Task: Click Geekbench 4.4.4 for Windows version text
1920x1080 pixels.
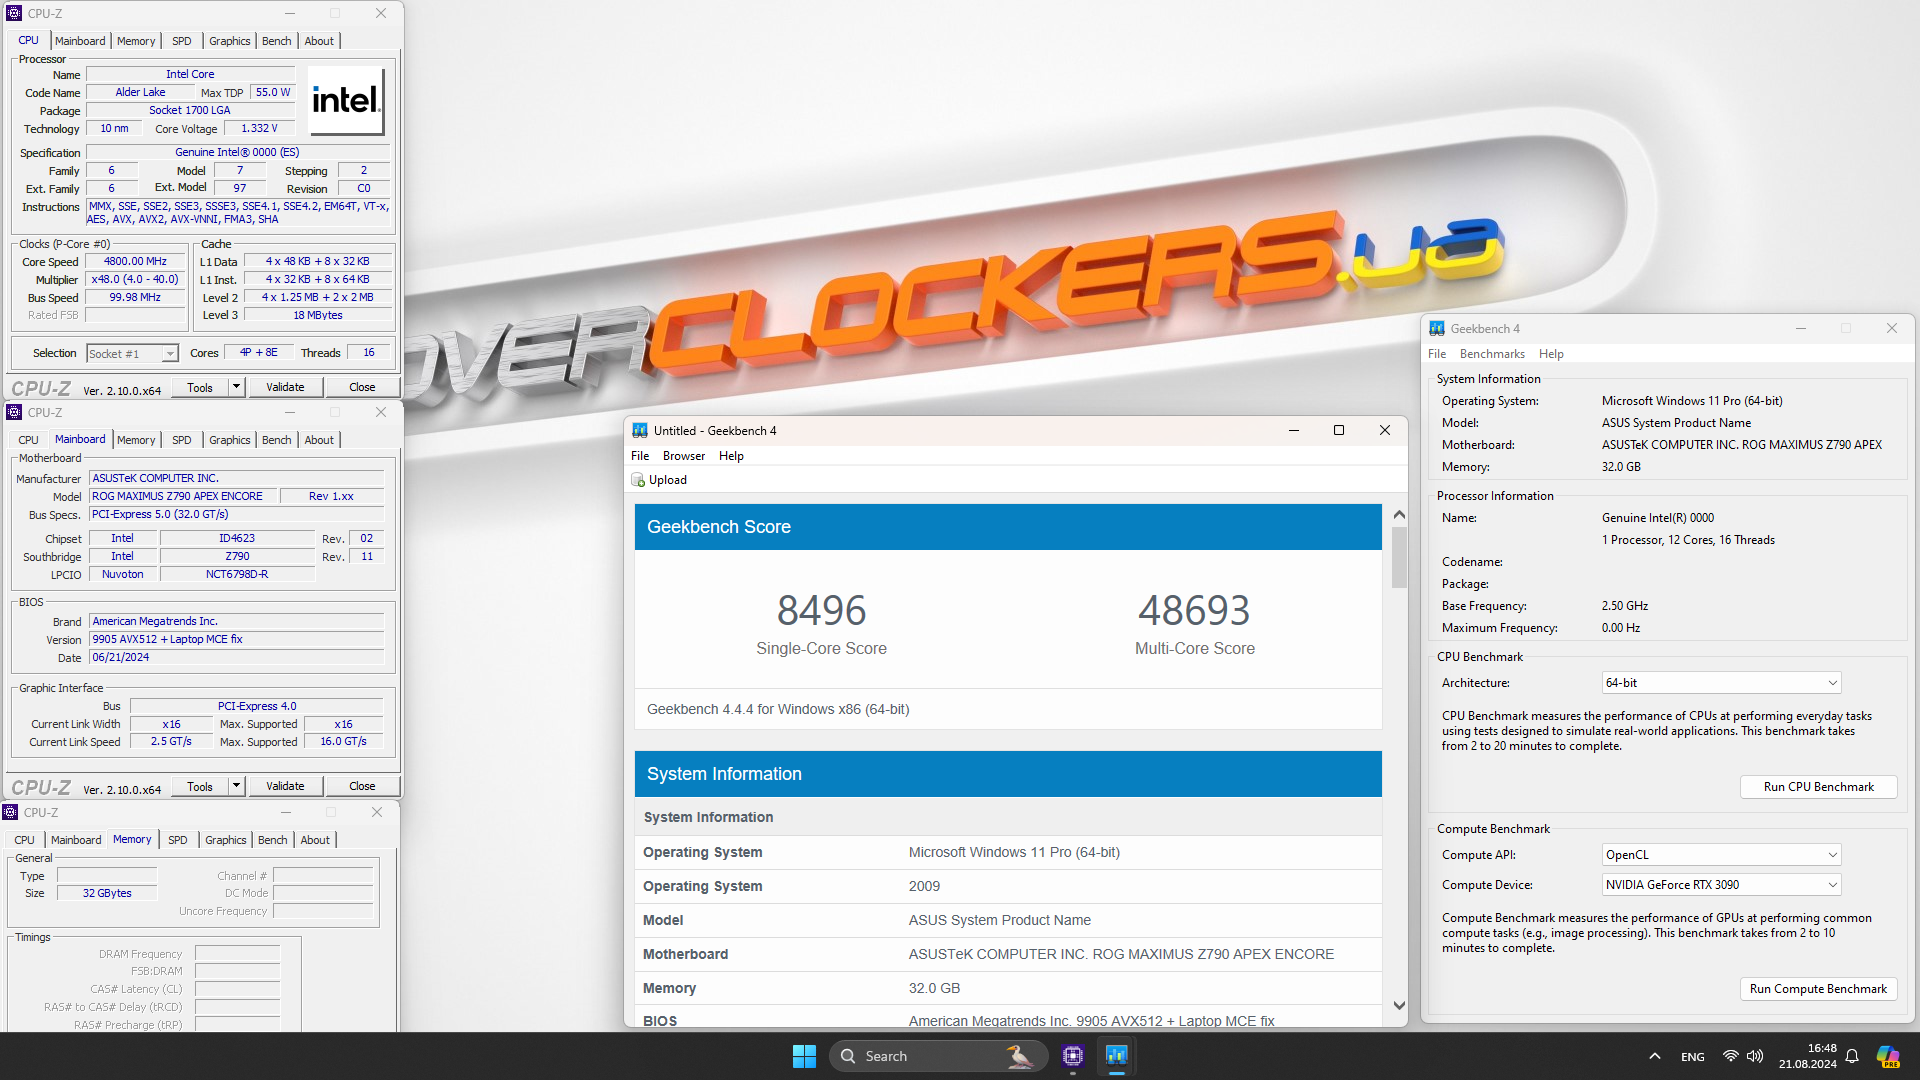Action: click(778, 709)
